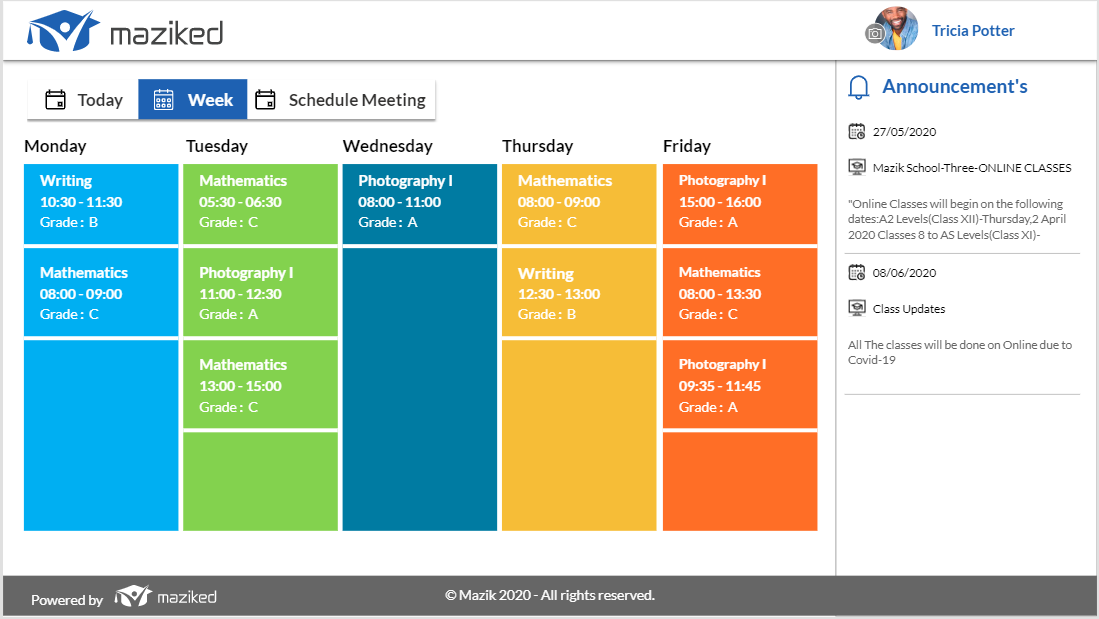Viewport: 1099px width, 619px height.
Task: Open Tricia Potter profile name
Action: click(973, 31)
